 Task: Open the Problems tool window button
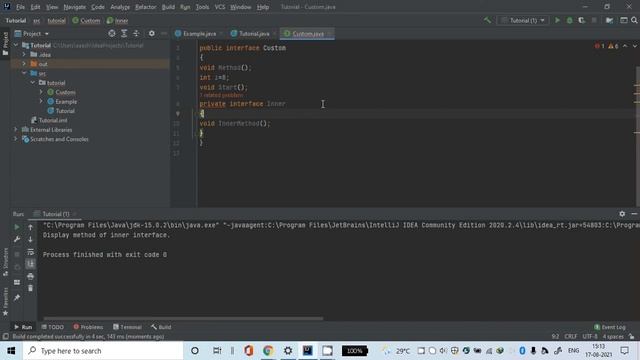click(x=88, y=327)
